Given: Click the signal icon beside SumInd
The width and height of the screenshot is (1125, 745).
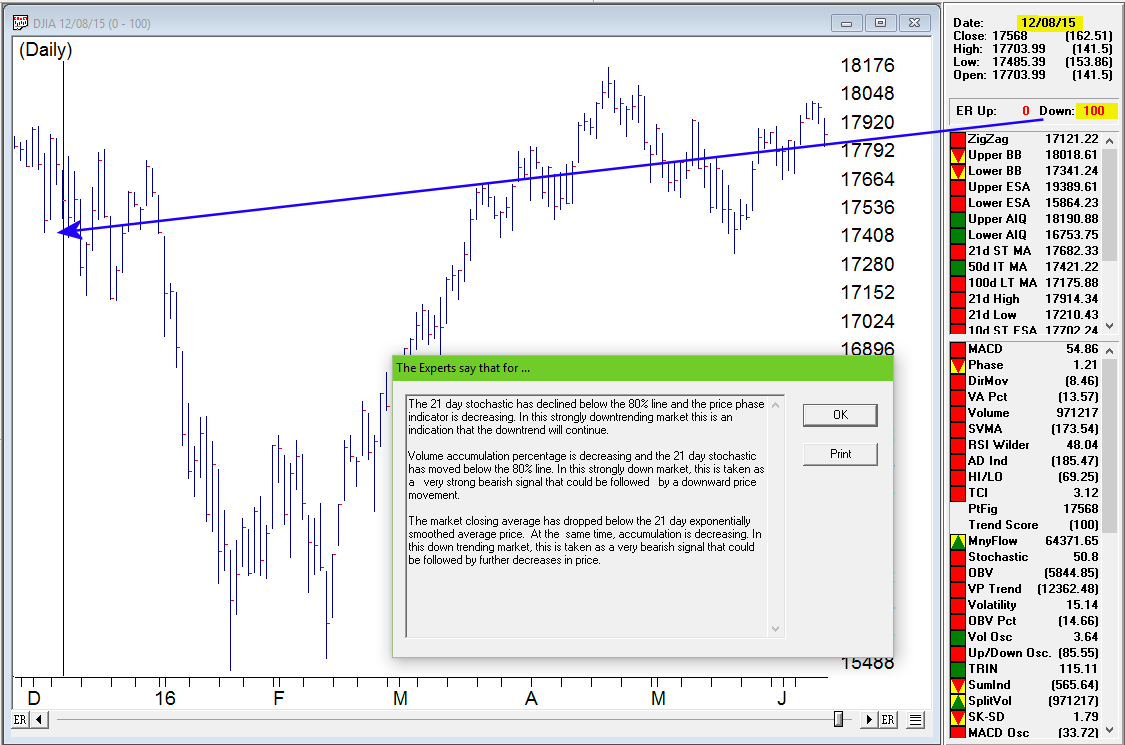Looking at the screenshot, I should pos(957,685).
